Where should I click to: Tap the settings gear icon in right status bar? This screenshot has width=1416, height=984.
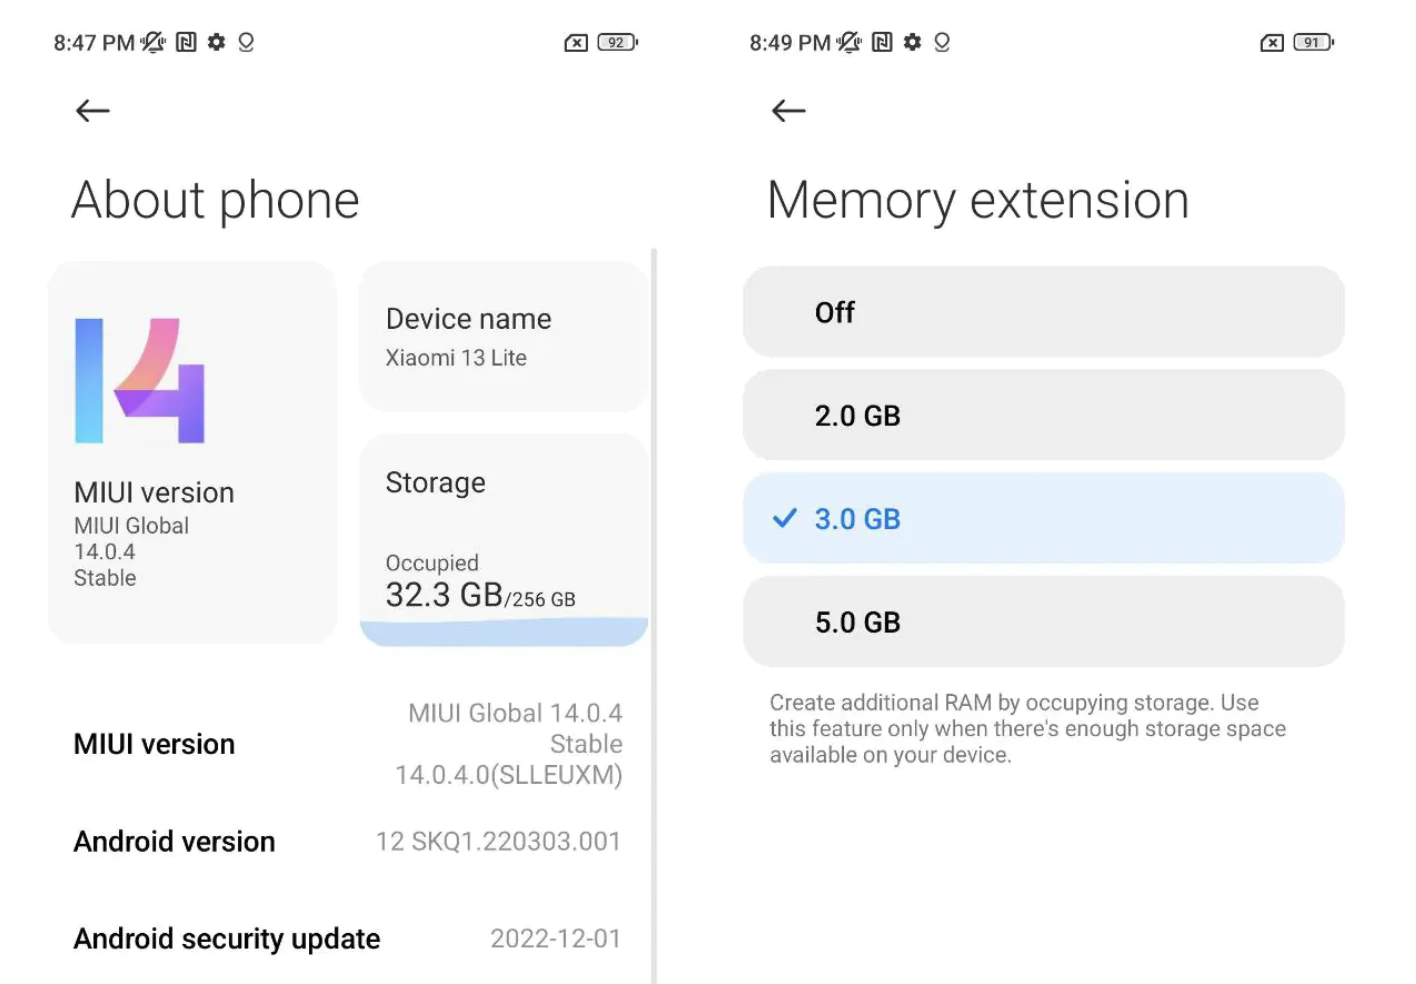[x=913, y=42]
